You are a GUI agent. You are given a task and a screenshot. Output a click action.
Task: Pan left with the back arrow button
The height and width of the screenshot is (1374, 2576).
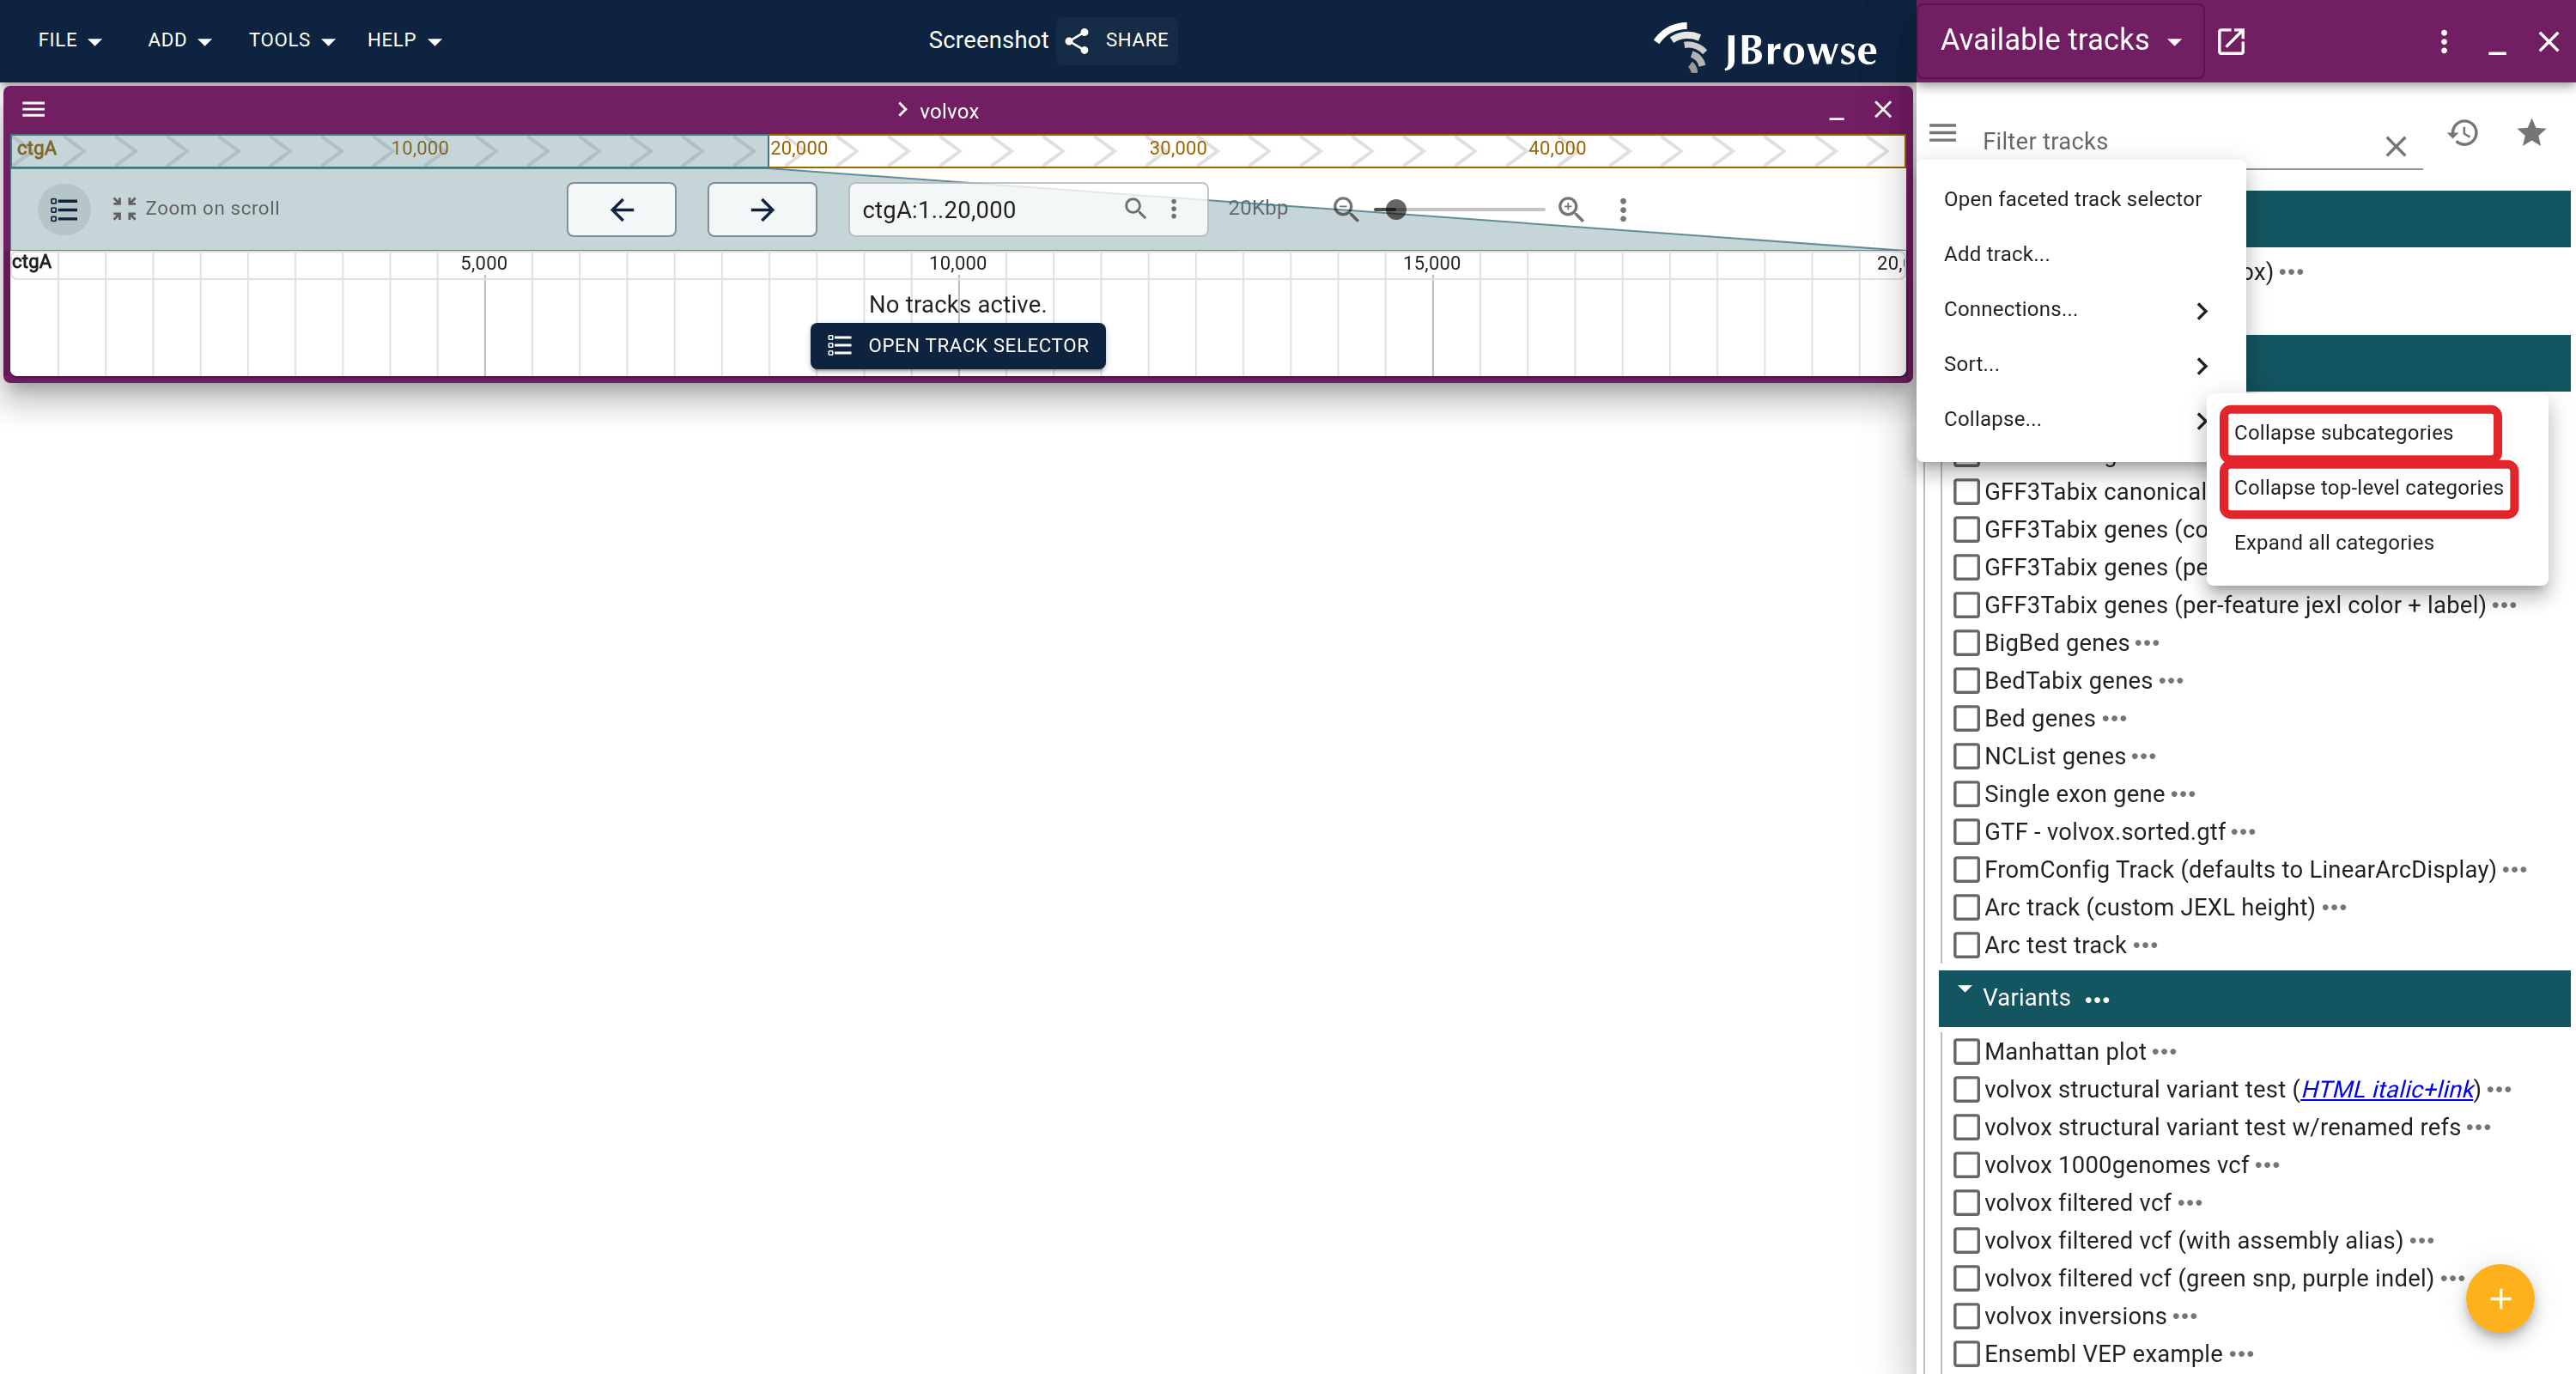tap(621, 210)
